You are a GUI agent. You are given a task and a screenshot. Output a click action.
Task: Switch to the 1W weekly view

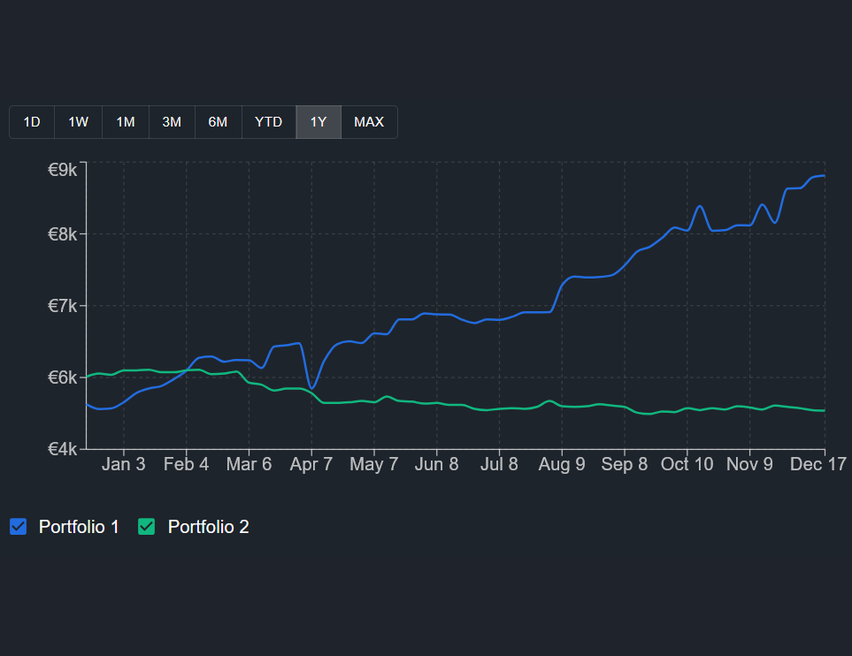pyautogui.click(x=78, y=121)
